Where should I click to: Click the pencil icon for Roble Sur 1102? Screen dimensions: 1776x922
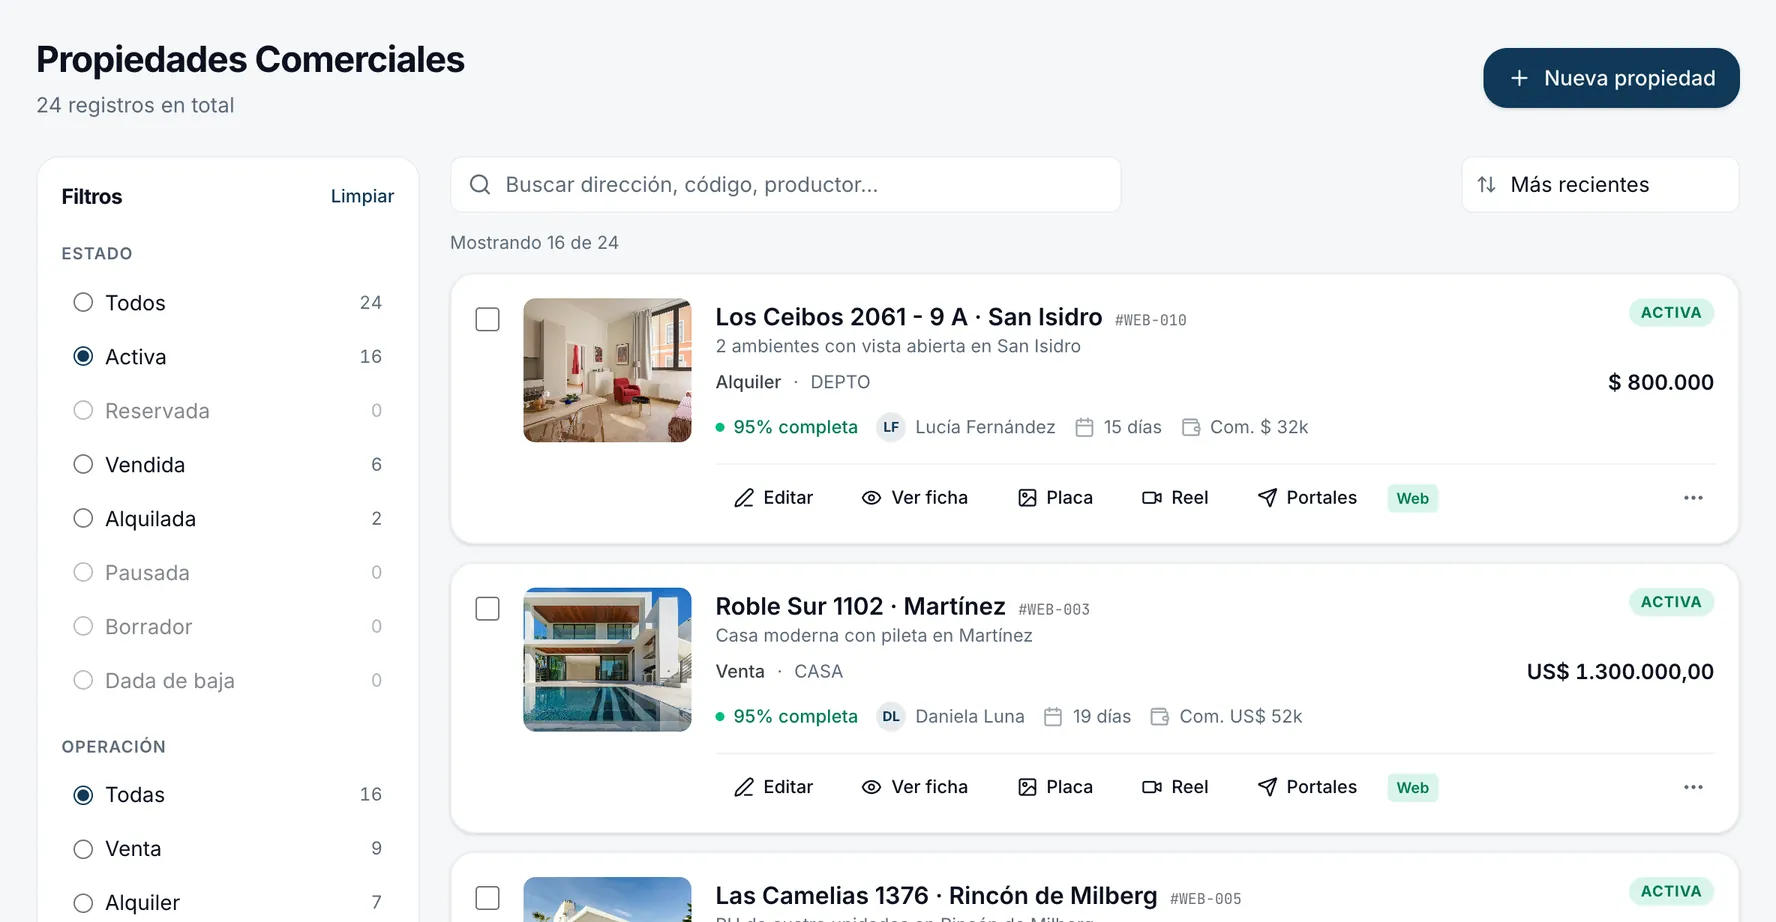coord(744,788)
